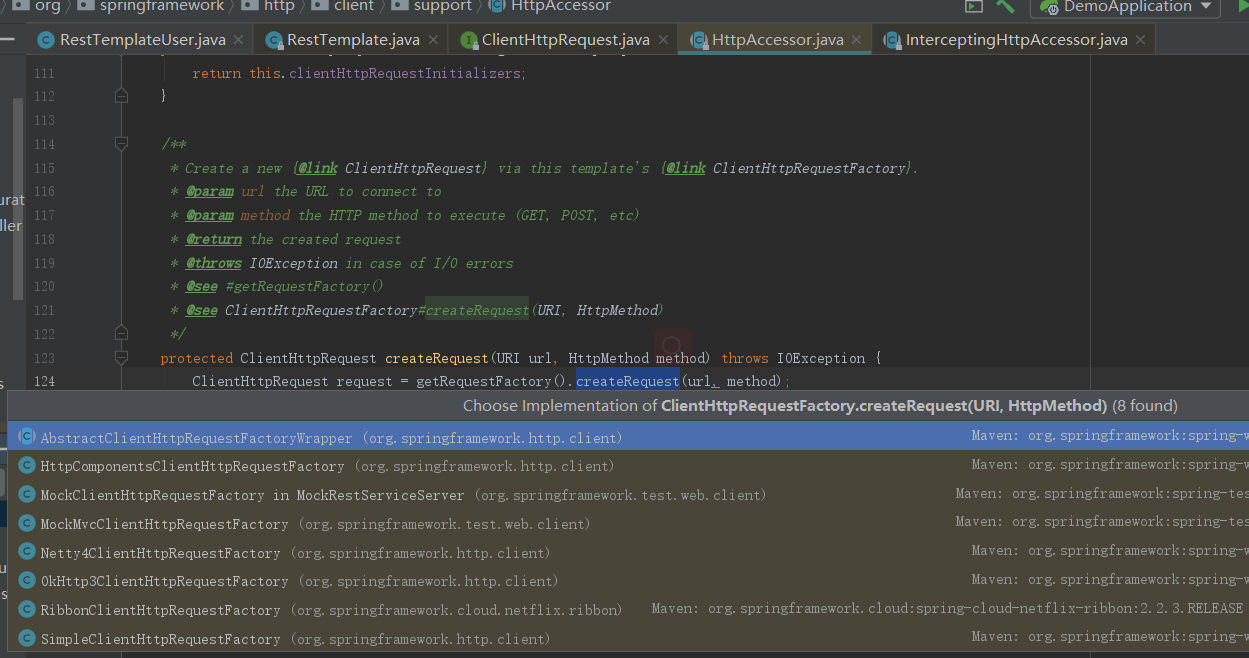
Task: Close the RestTemplate.java editor tab
Action: 433,40
